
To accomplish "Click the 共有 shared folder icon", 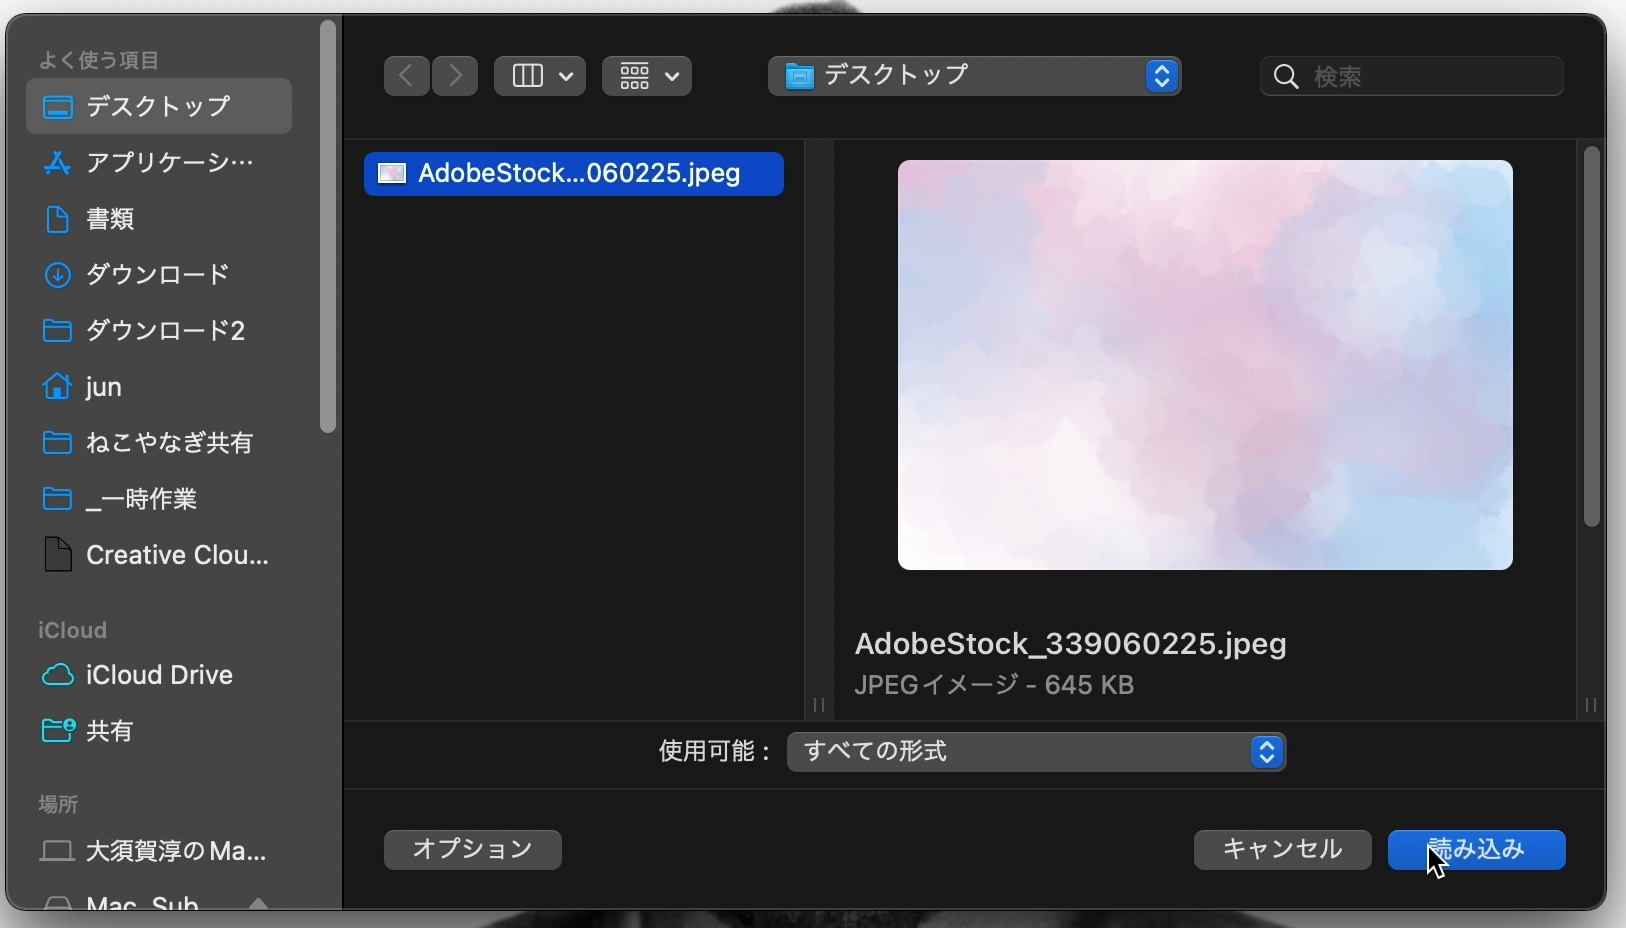I will tap(58, 731).
